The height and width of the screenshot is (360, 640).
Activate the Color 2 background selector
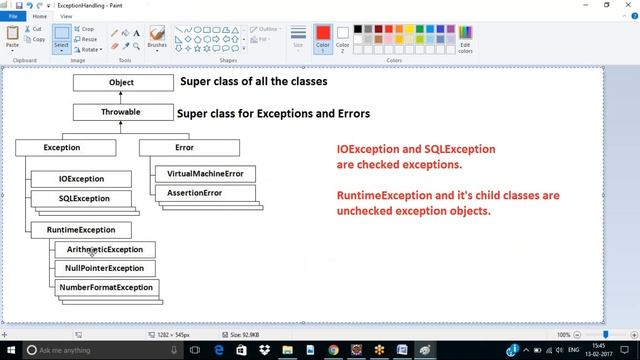coord(342,39)
